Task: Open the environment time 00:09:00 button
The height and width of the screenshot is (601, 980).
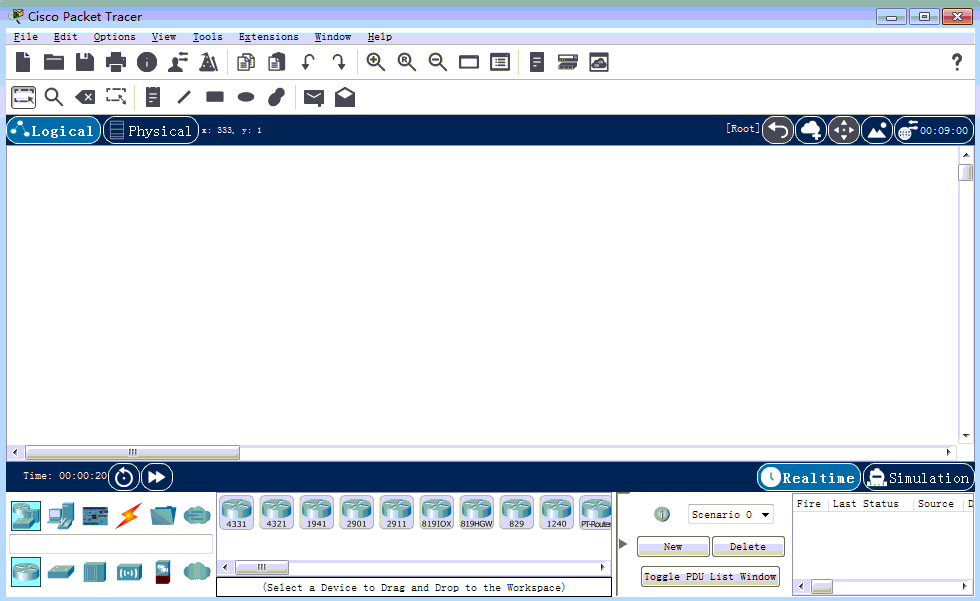Action: tap(934, 131)
